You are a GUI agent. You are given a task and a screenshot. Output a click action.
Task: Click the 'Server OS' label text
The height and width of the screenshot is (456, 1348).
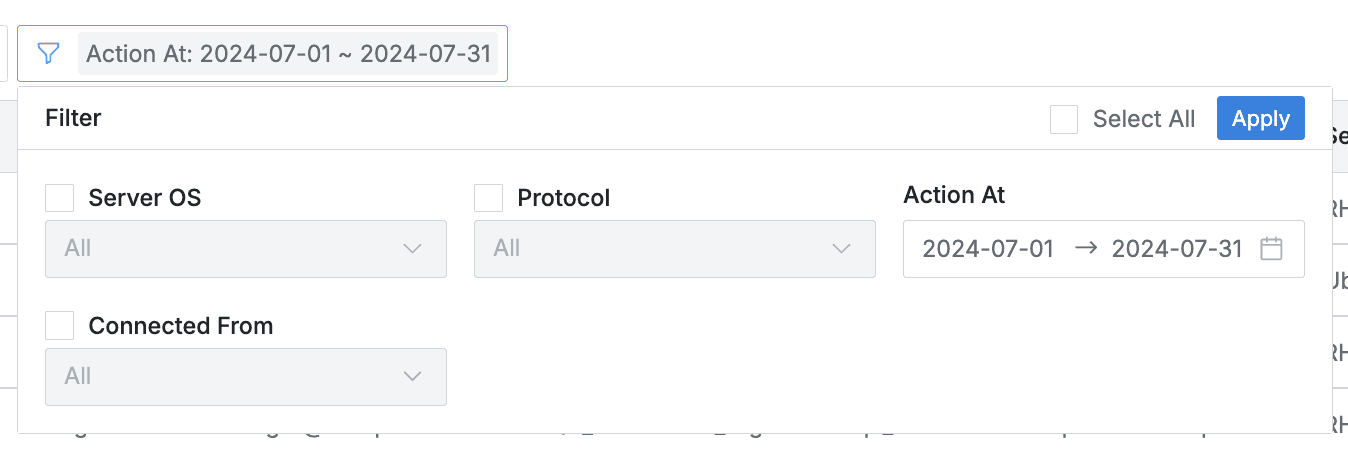pyautogui.click(x=145, y=198)
